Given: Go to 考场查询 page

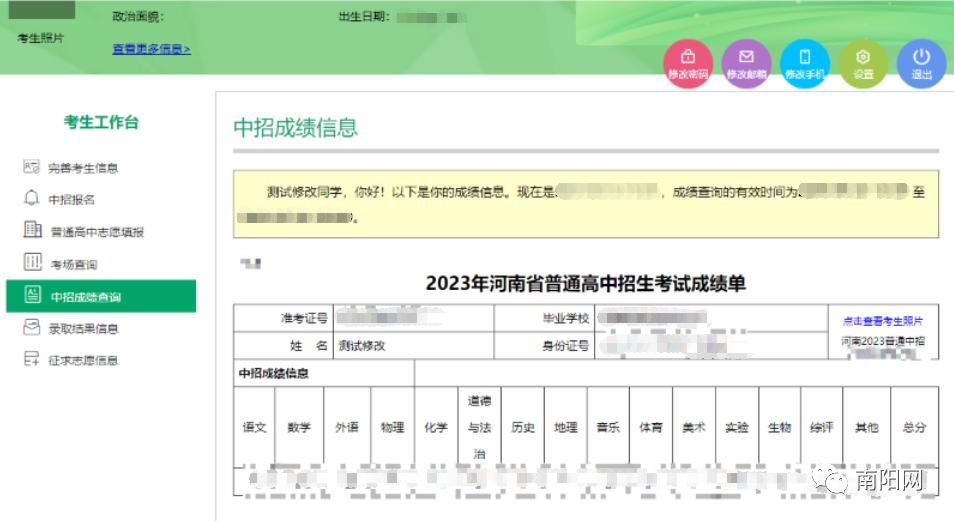Looking at the screenshot, I should (x=74, y=265).
